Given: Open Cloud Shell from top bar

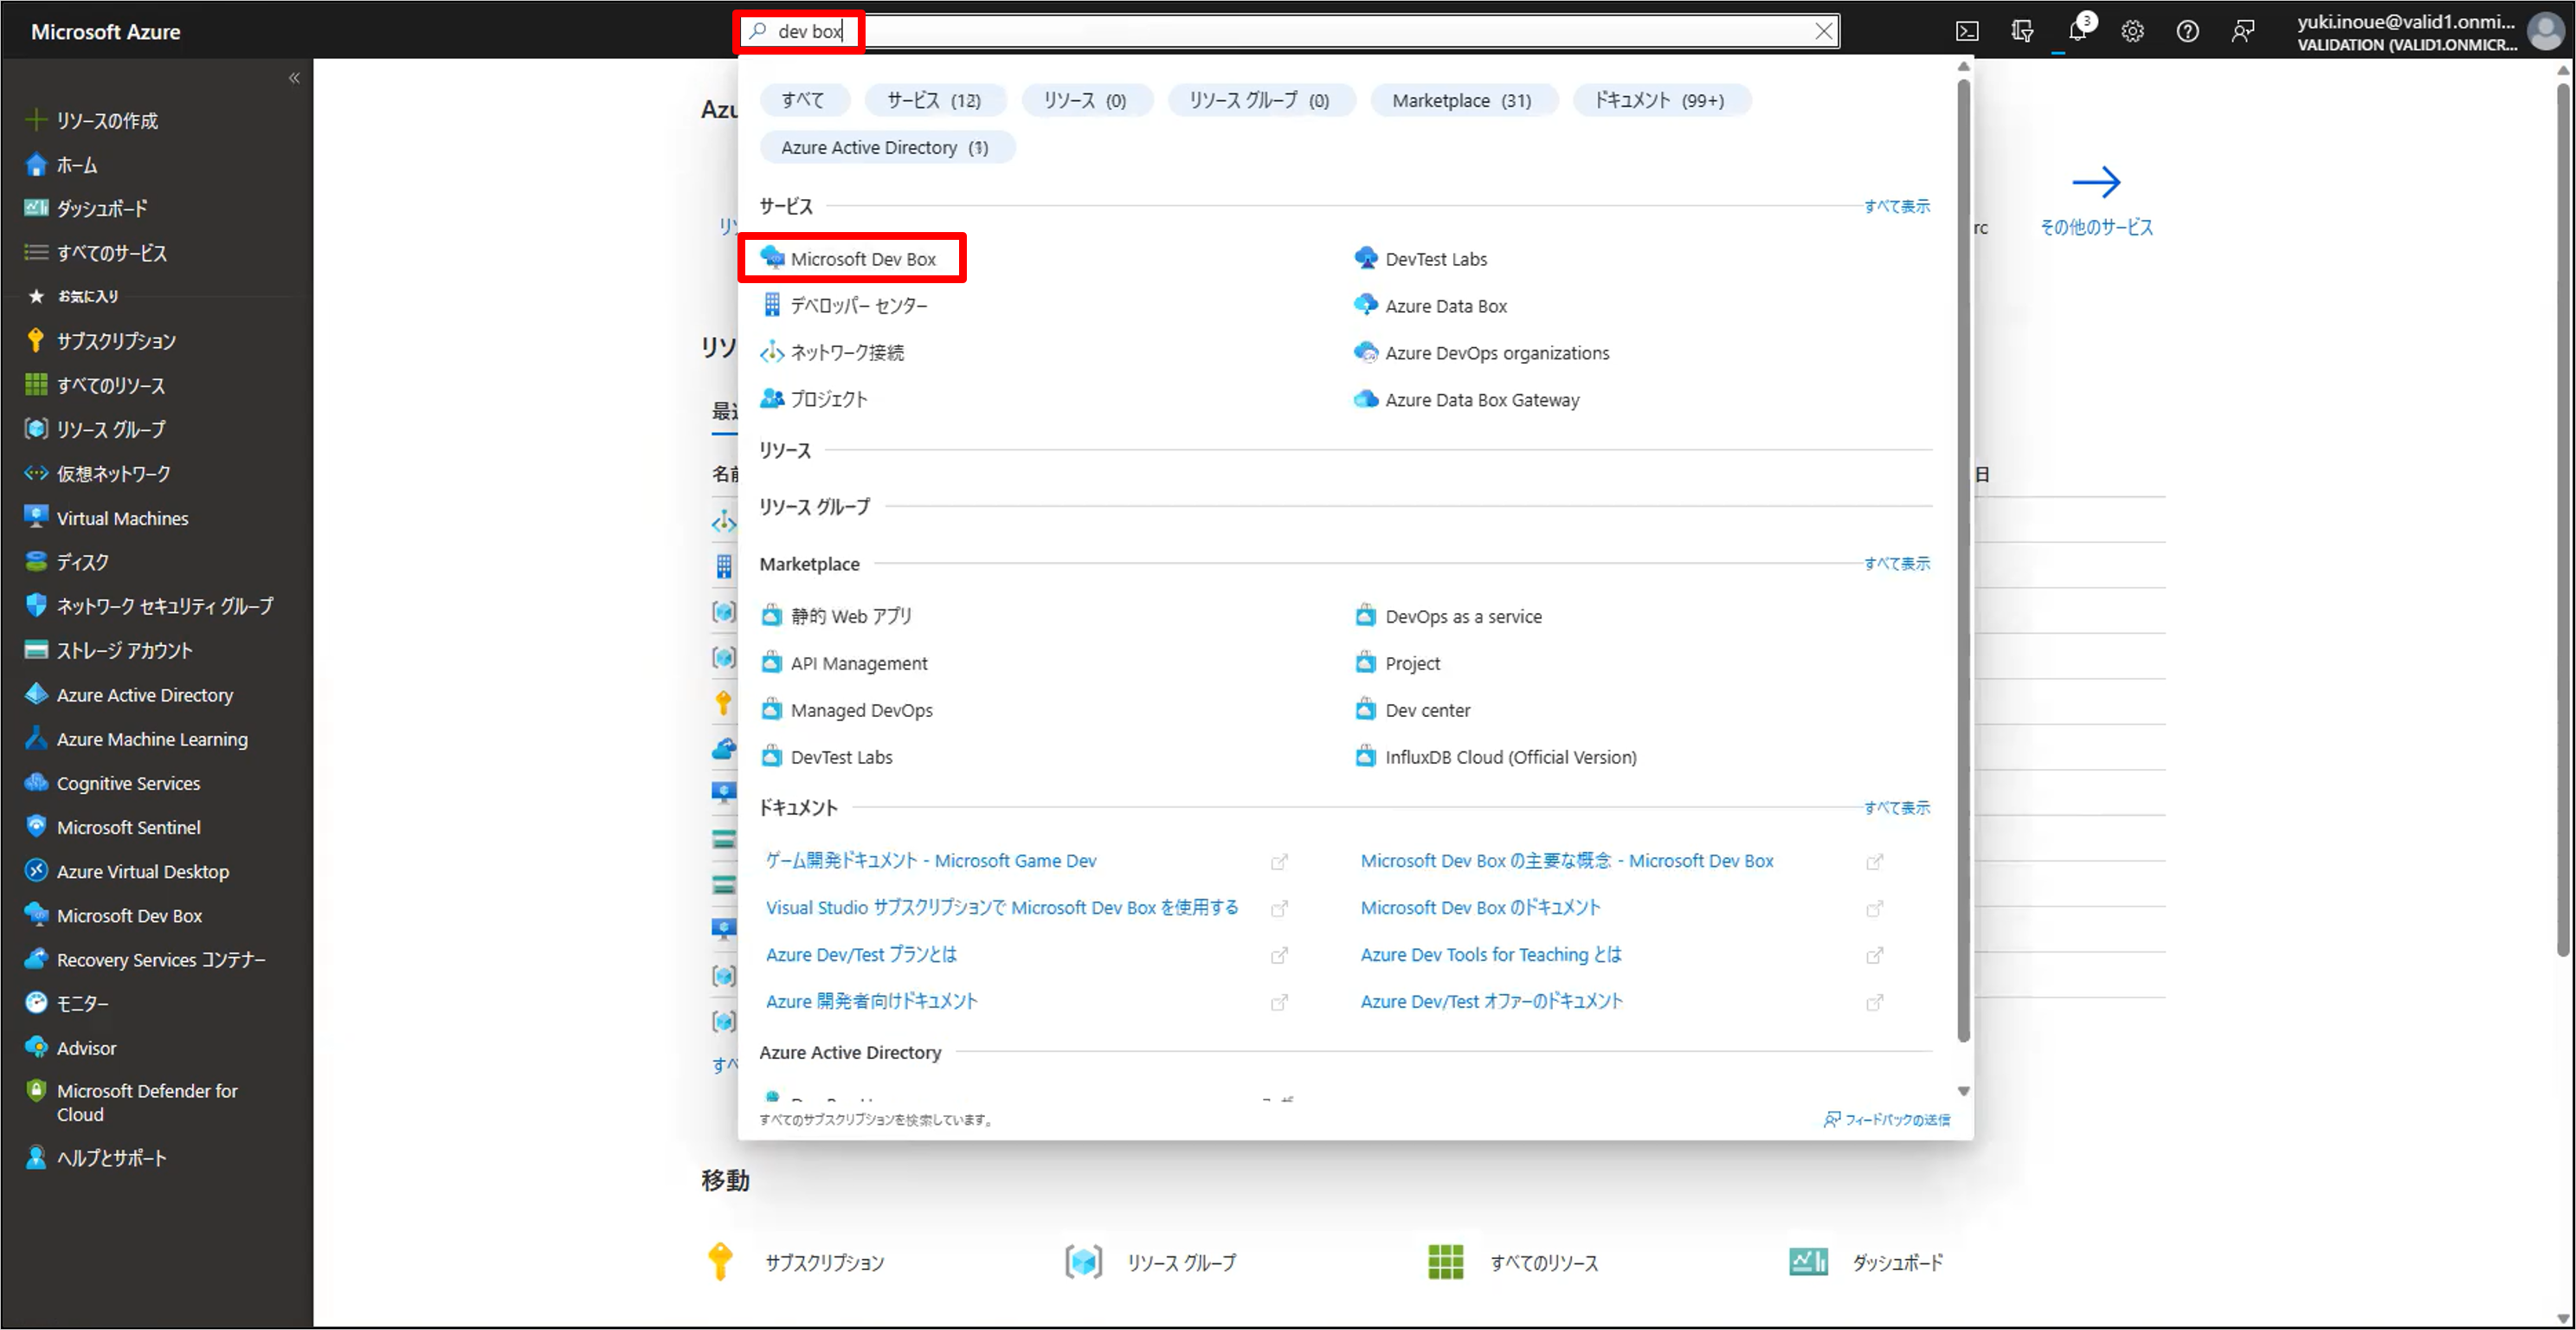Looking at the screenshot, I should pyautogui.click(x=1966, y=31).
